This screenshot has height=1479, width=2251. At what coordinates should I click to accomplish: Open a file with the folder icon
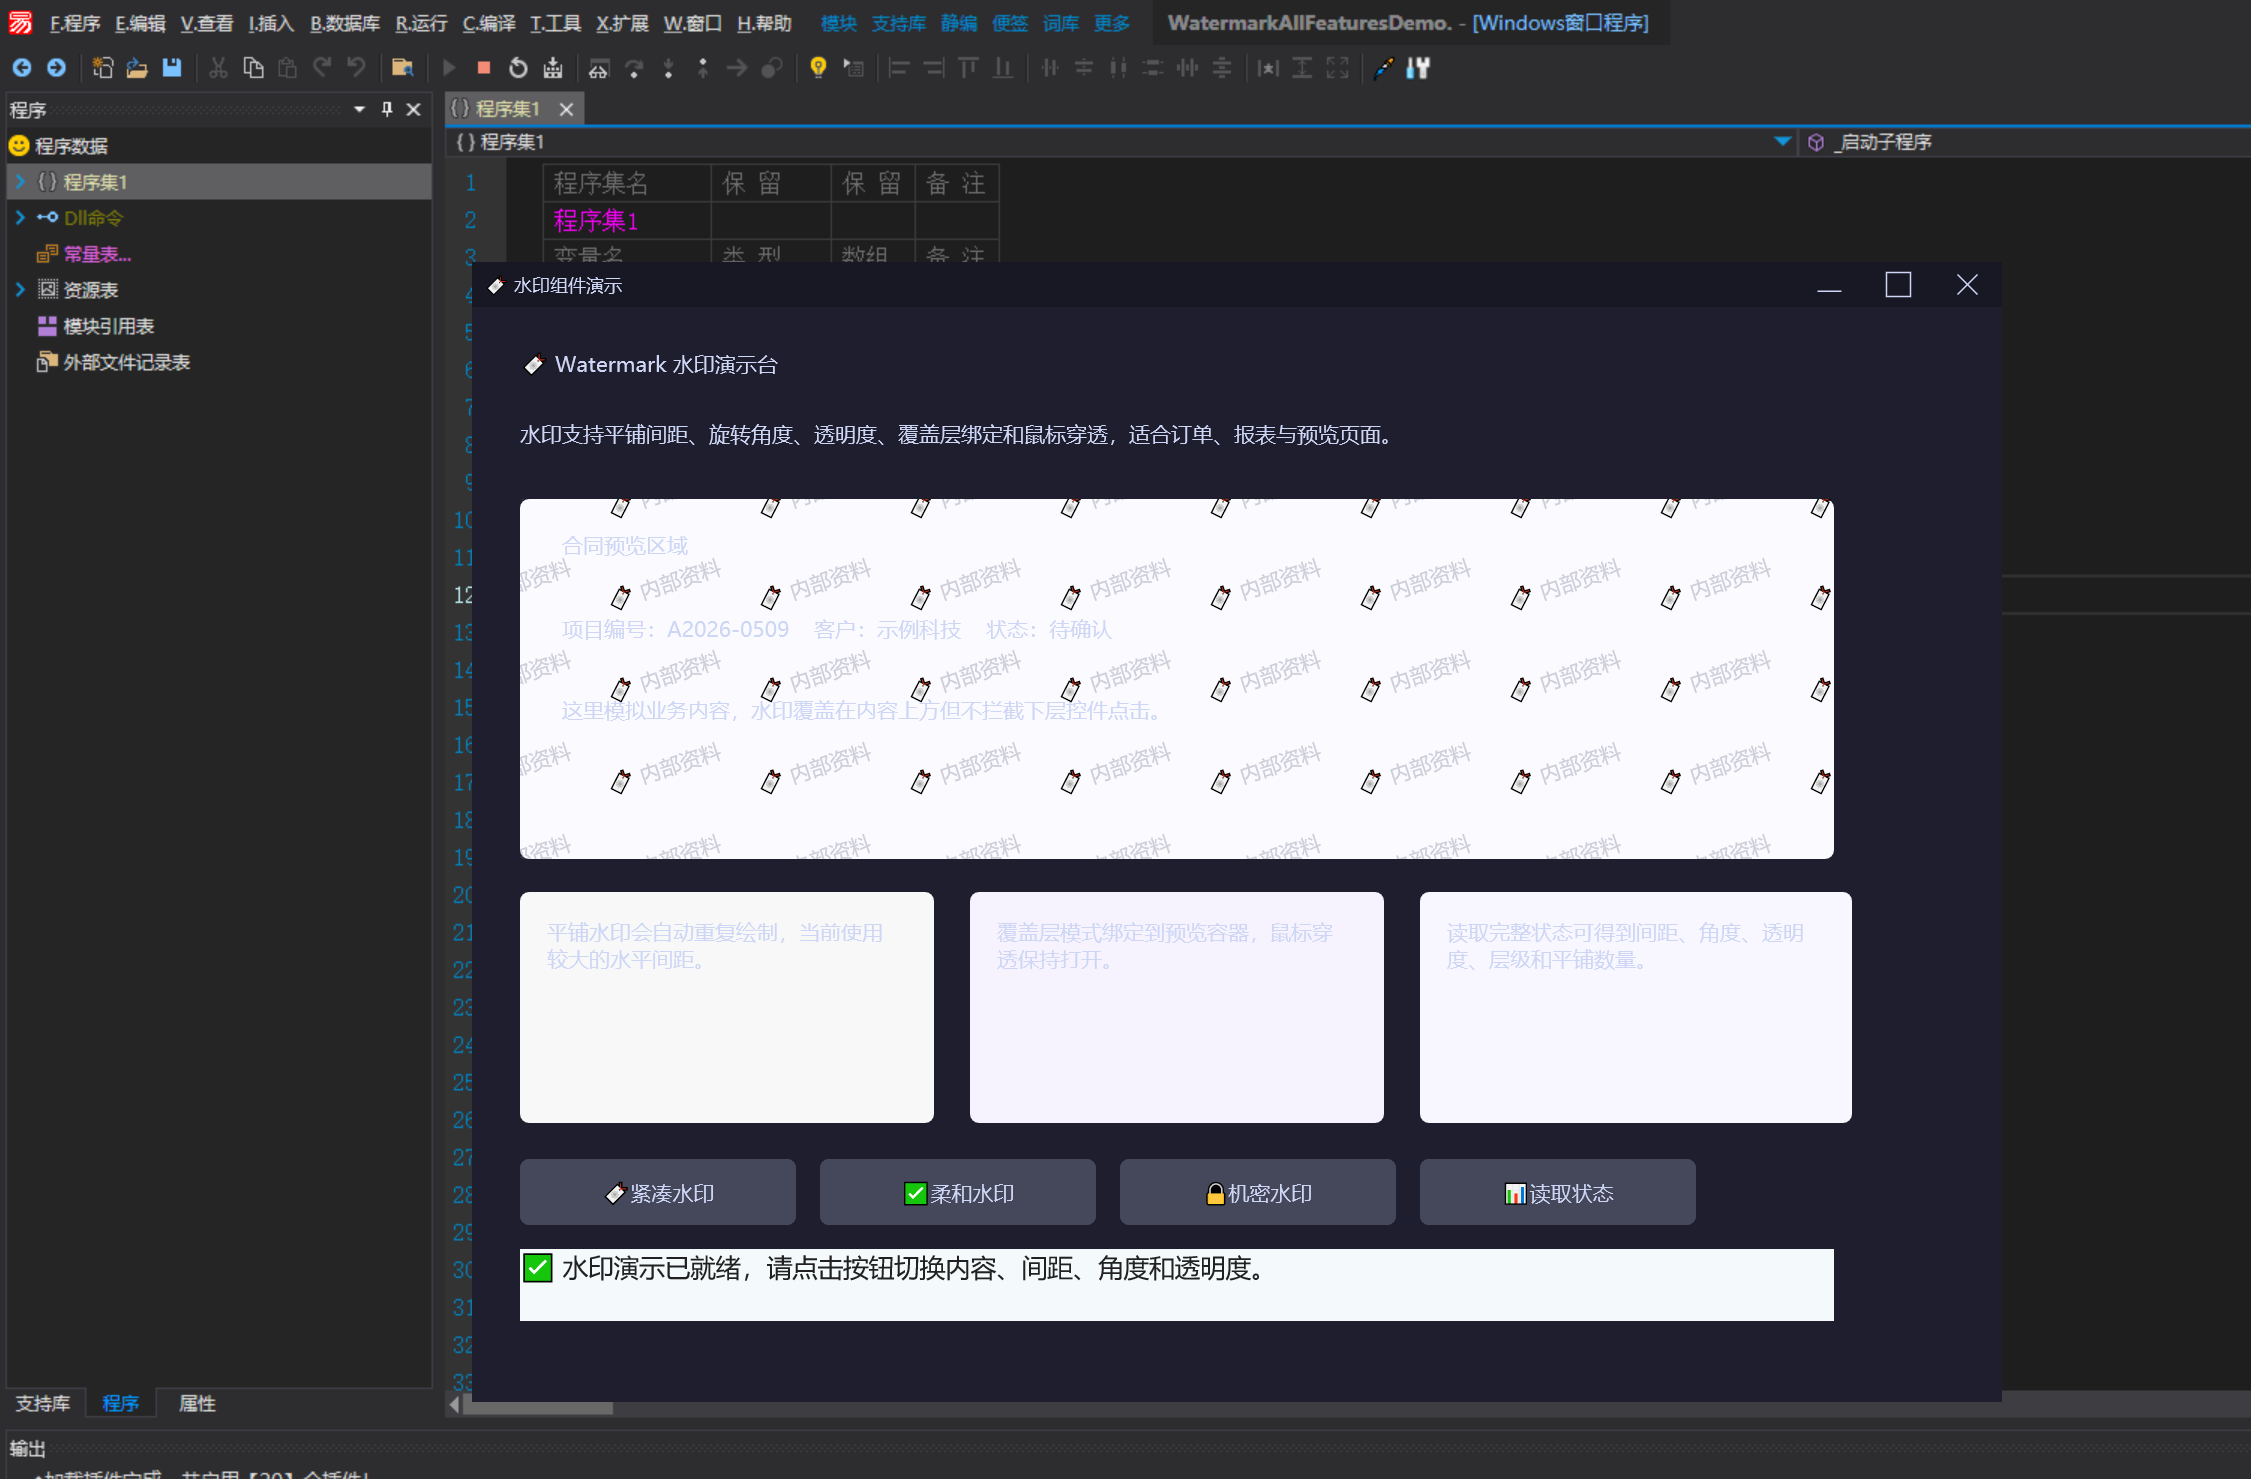pyautogui.click(x=137, y=67)
